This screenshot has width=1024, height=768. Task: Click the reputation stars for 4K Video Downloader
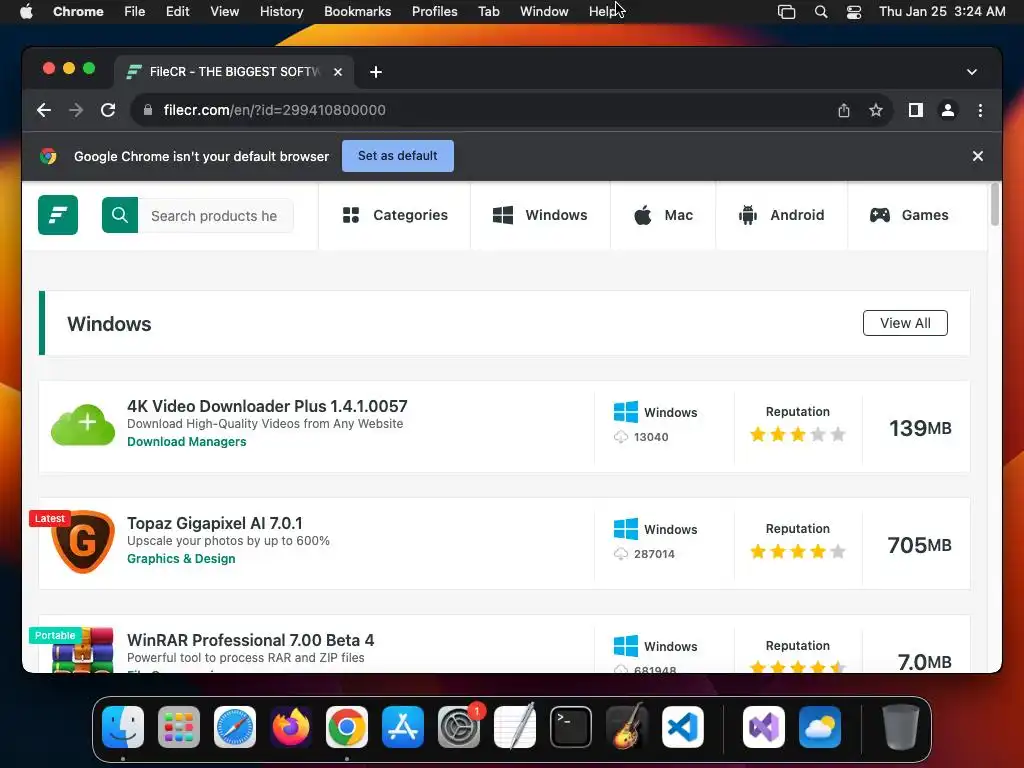click(797, 434)
